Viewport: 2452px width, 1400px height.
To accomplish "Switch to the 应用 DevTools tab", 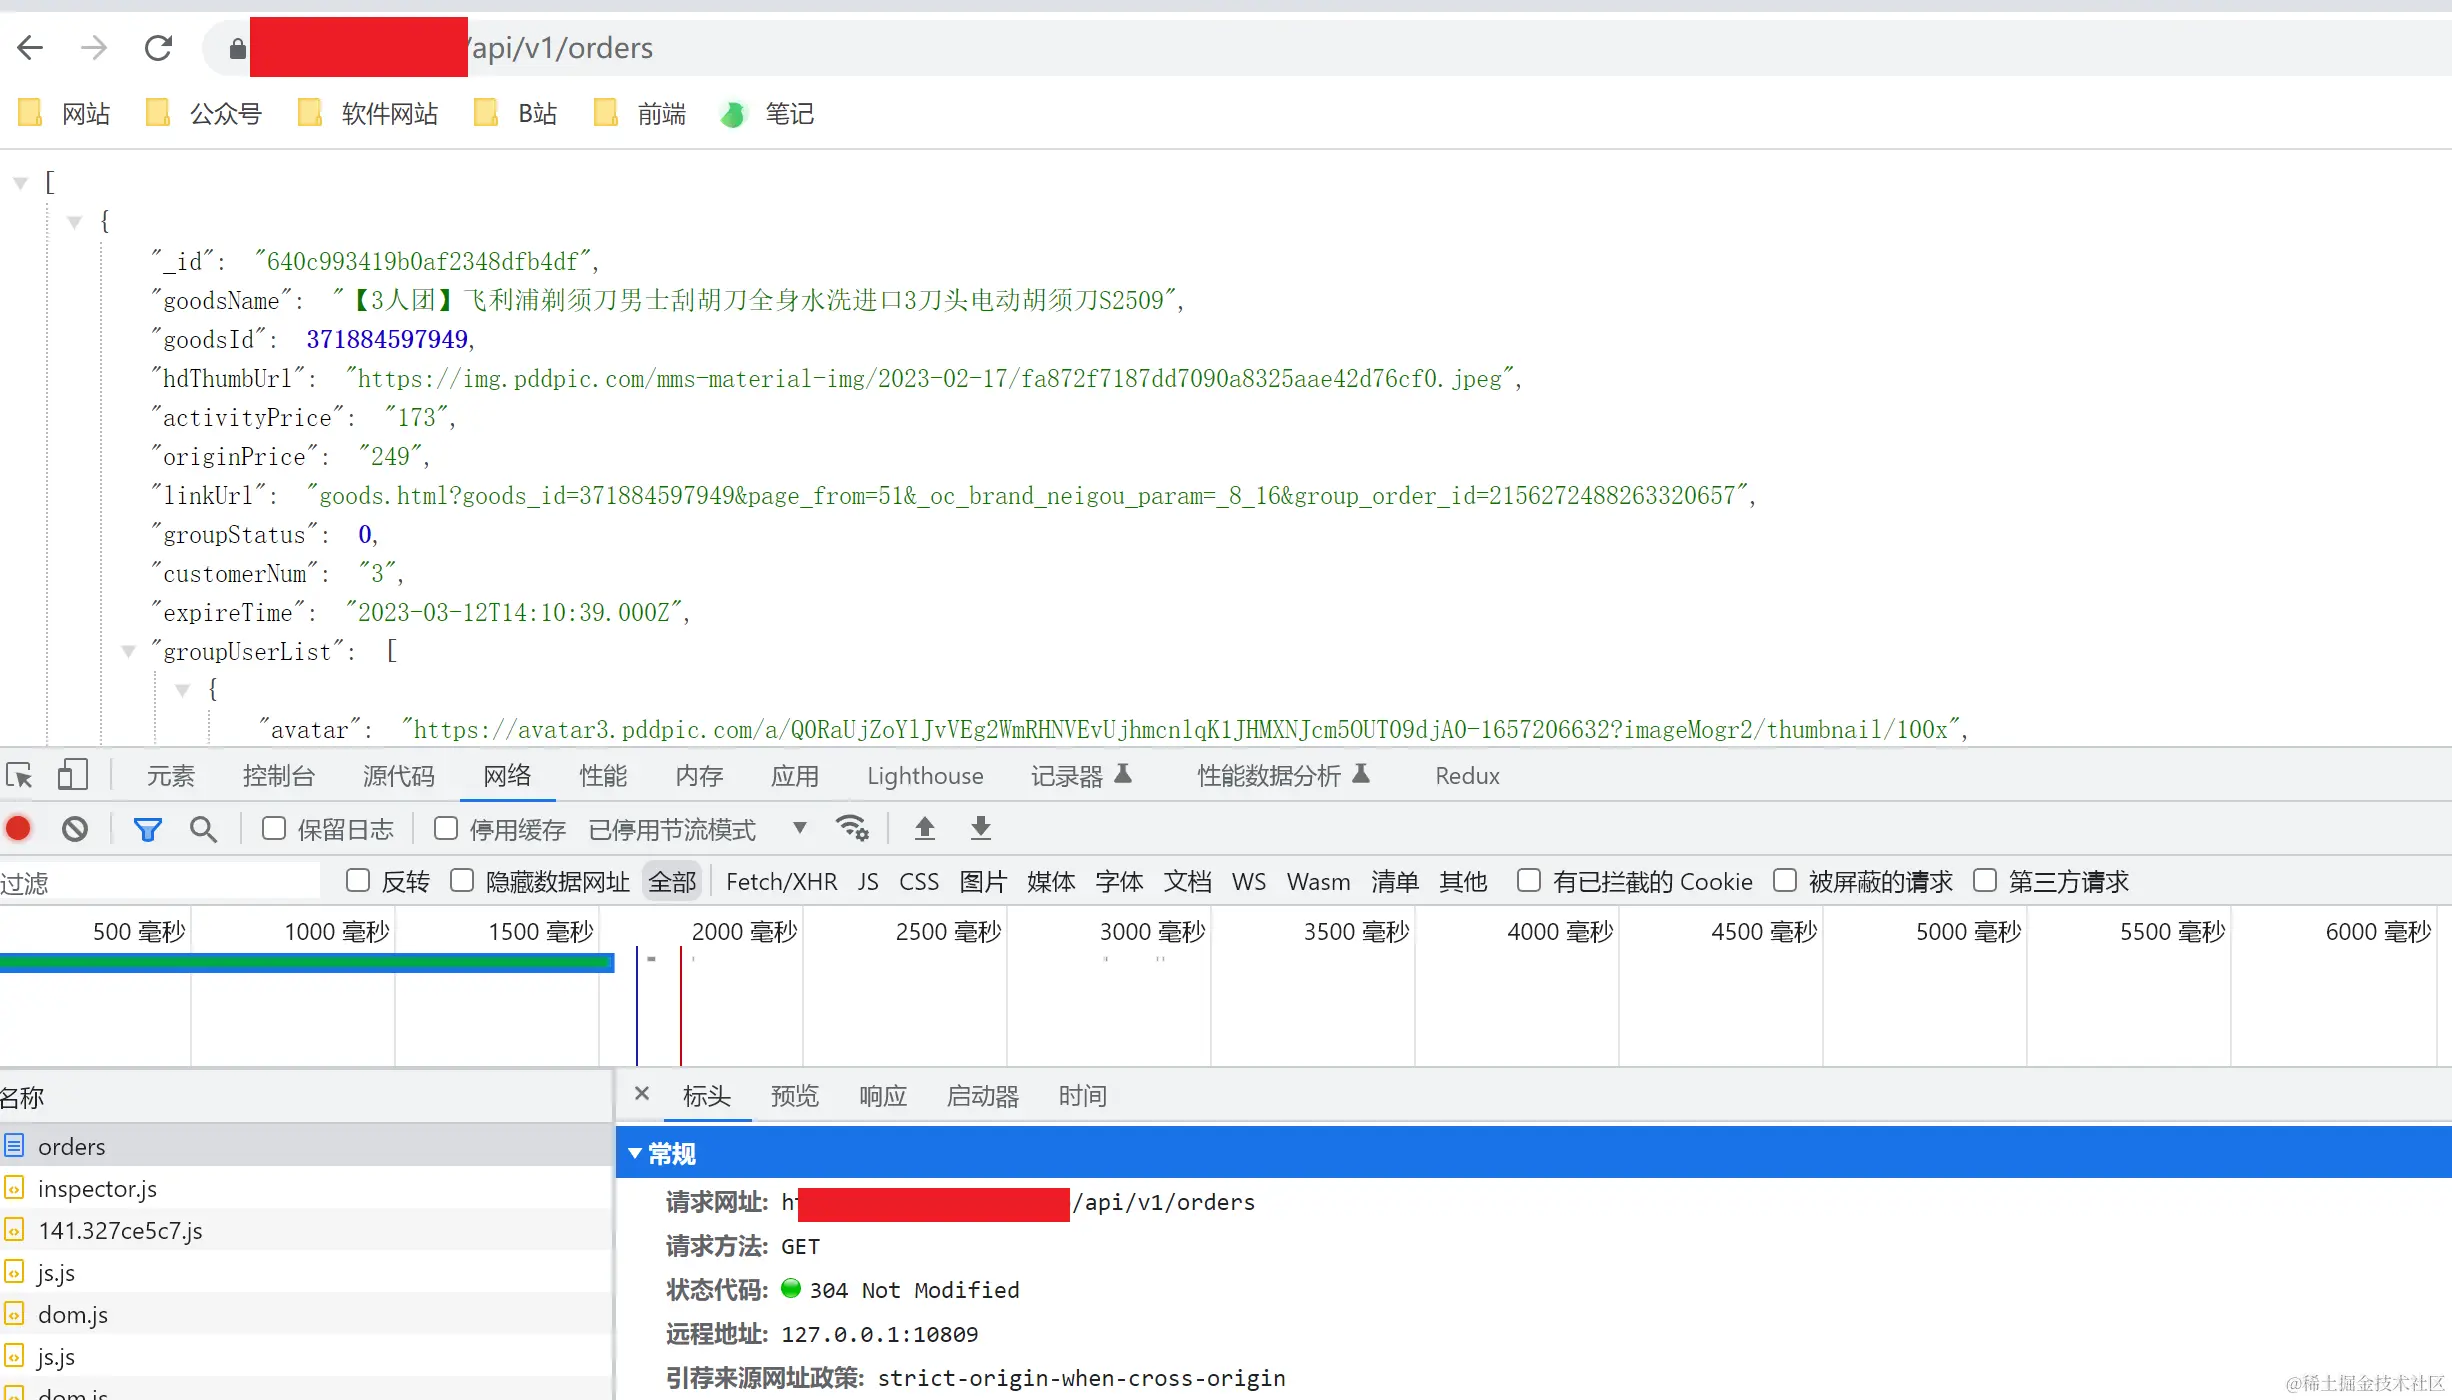I will click(x=795, y=775).
